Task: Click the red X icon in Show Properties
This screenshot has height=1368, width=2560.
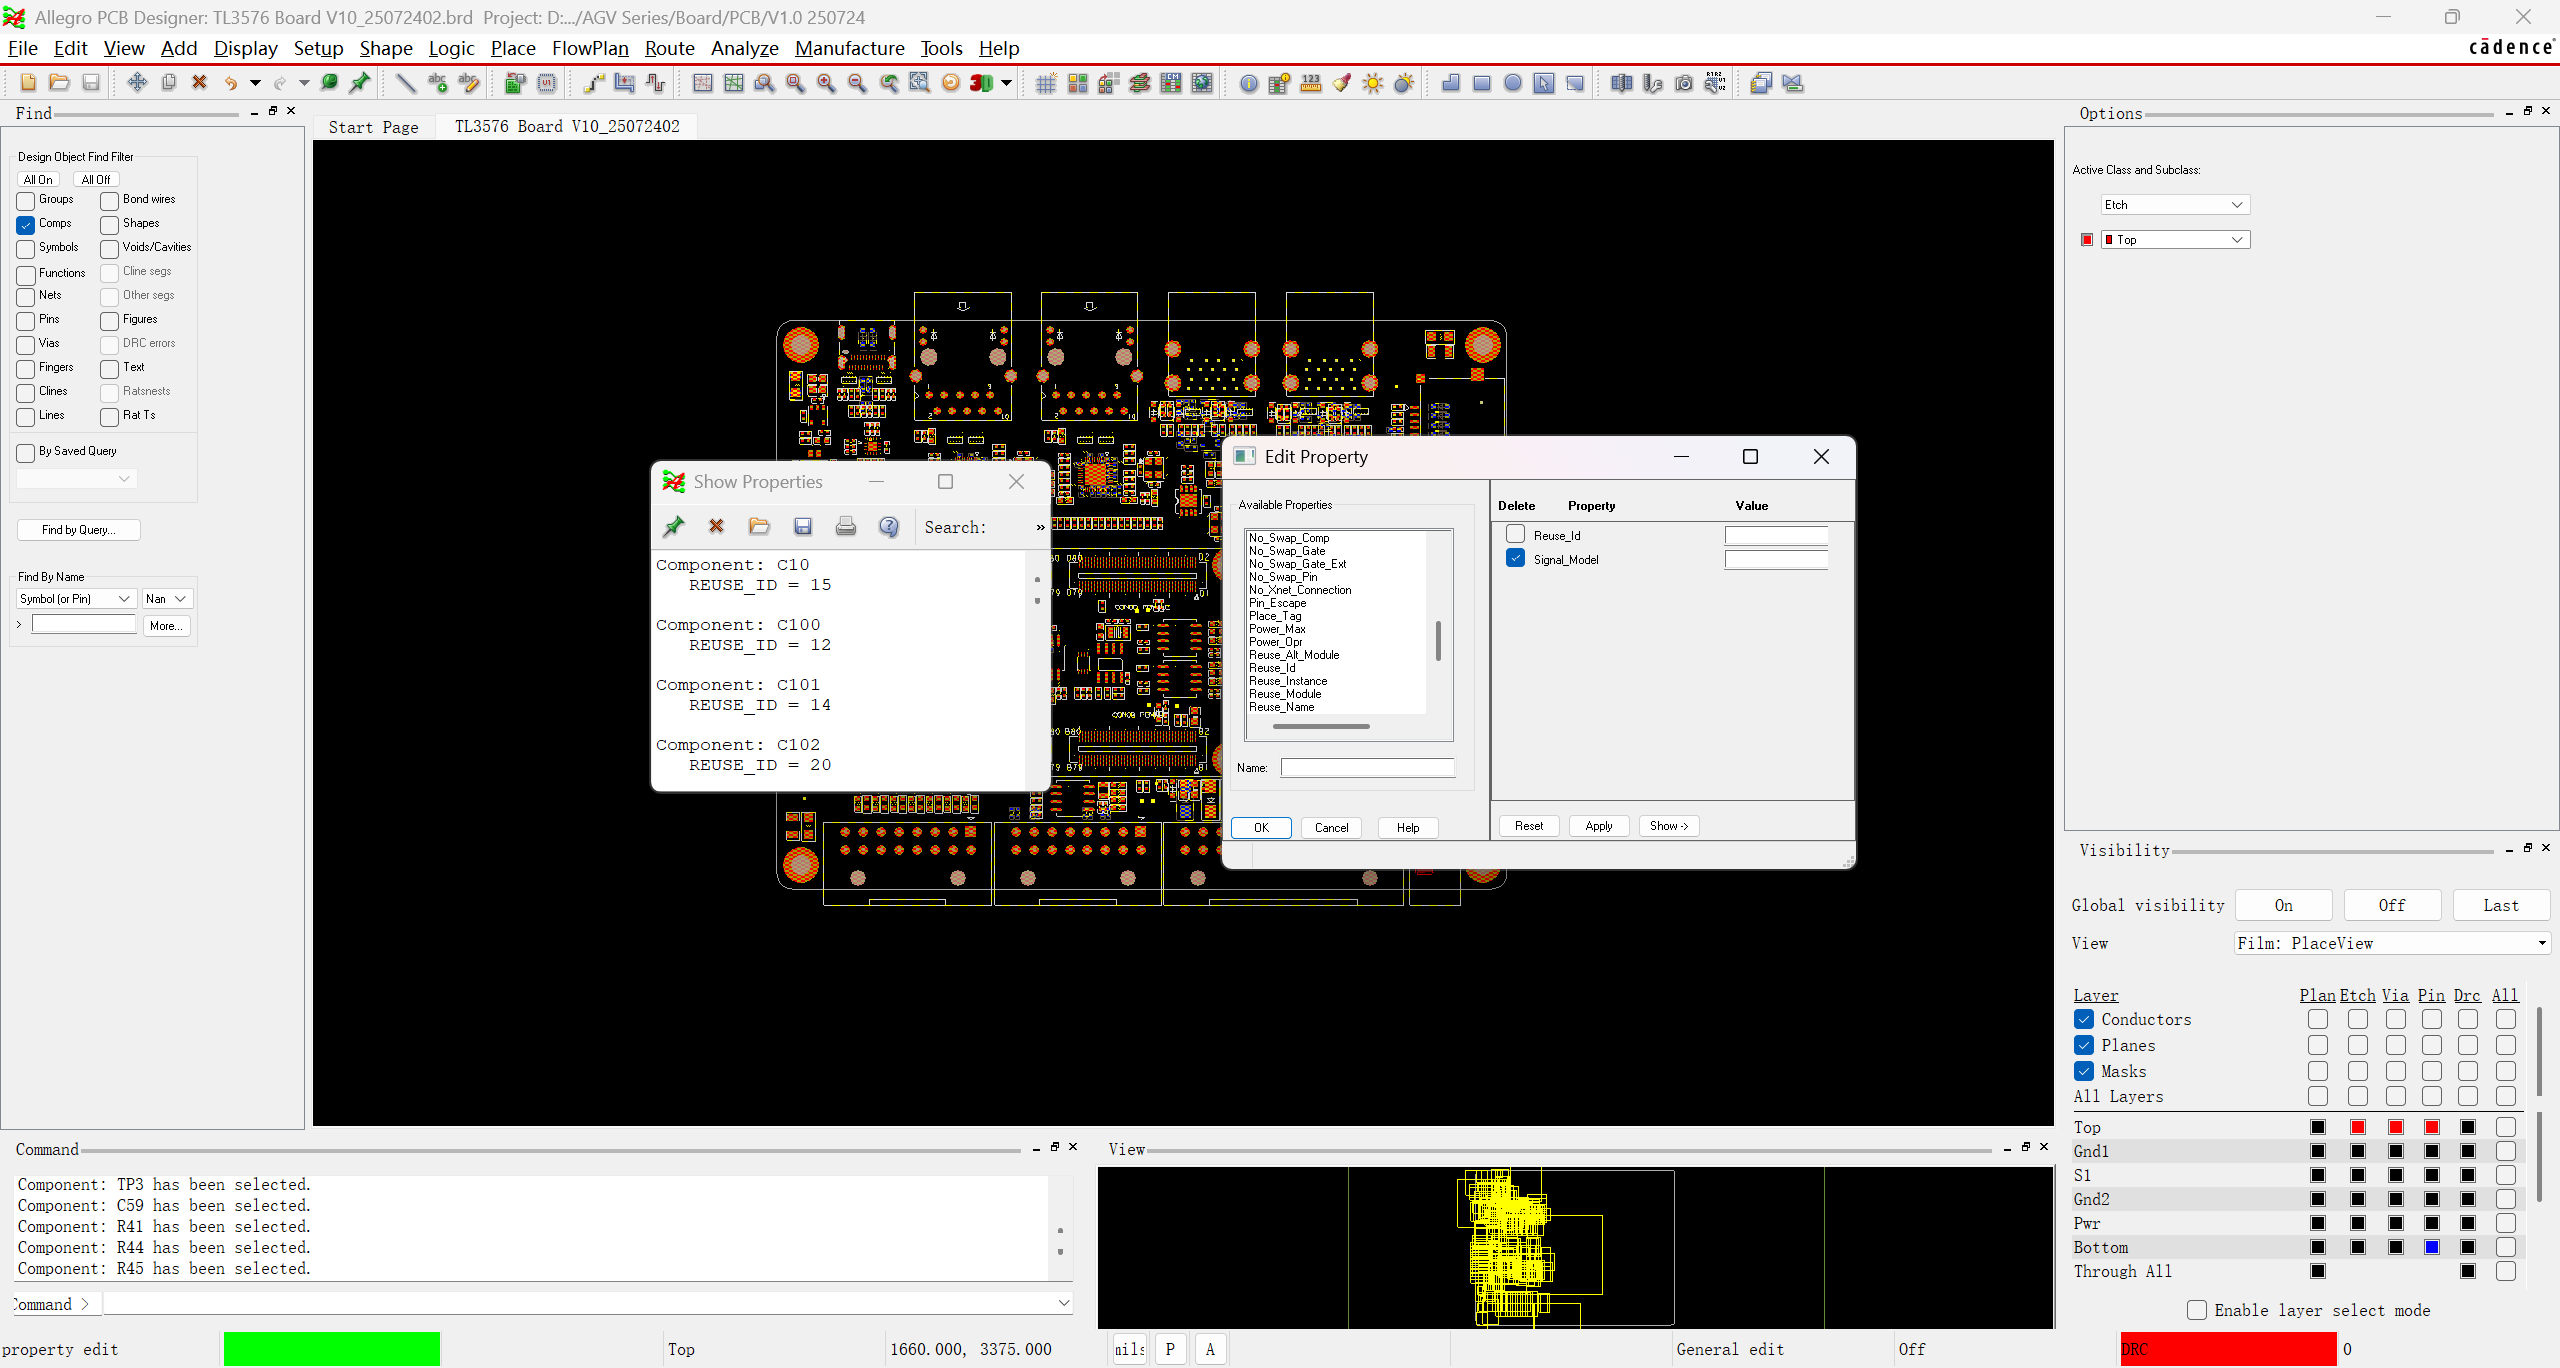Action: click(x=716, y=526)
